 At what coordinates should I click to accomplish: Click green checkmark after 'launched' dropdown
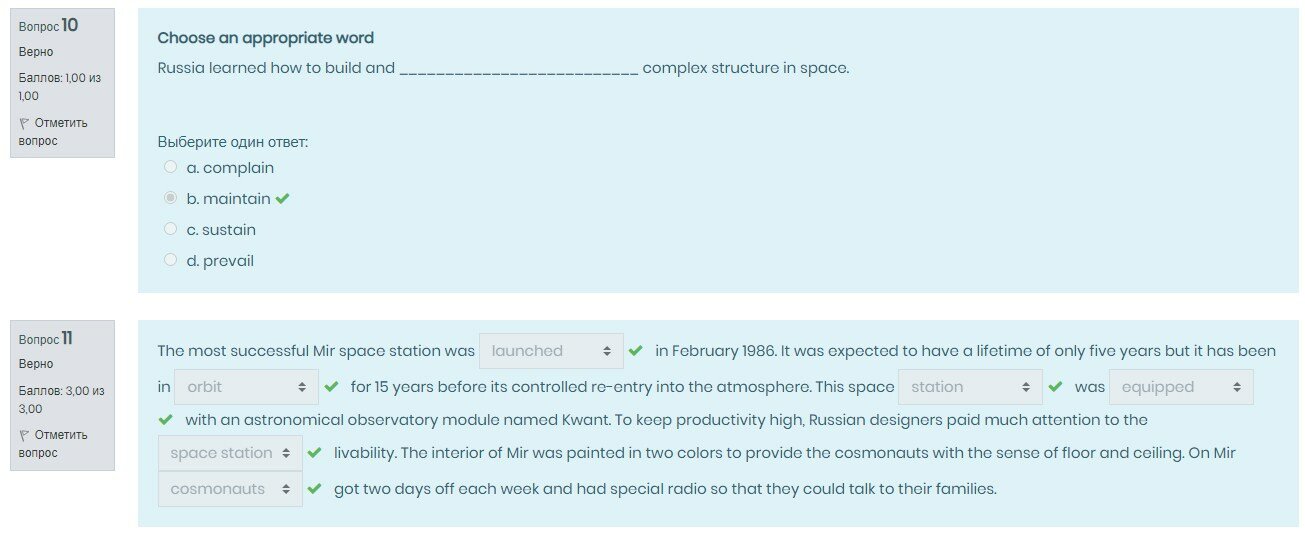click(x=635, y=351)
